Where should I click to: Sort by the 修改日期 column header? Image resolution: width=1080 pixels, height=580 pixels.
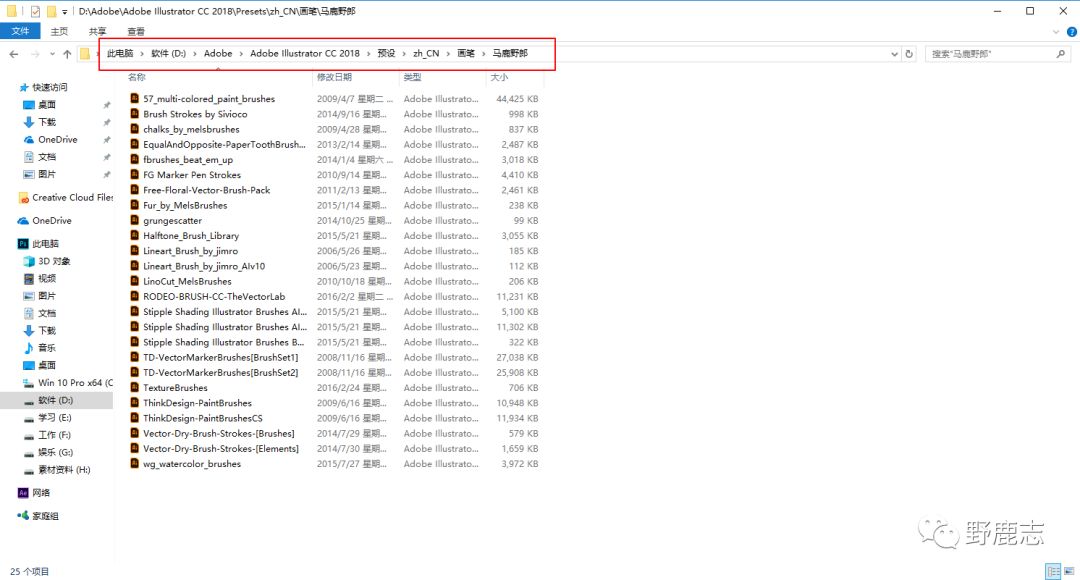click(x=334, y=77)
